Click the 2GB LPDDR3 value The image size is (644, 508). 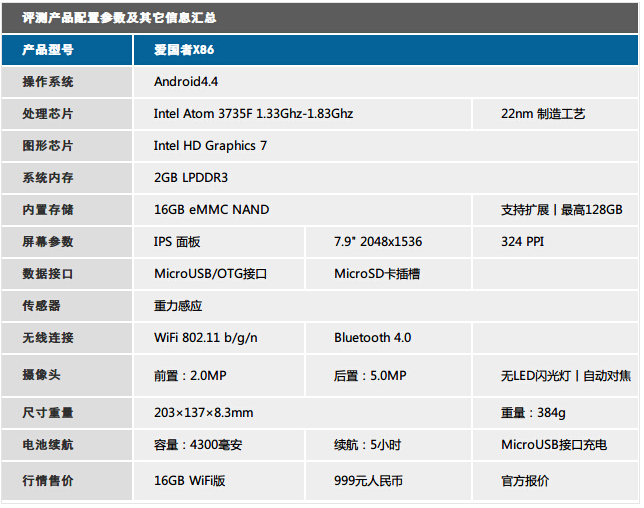point(191,178)
